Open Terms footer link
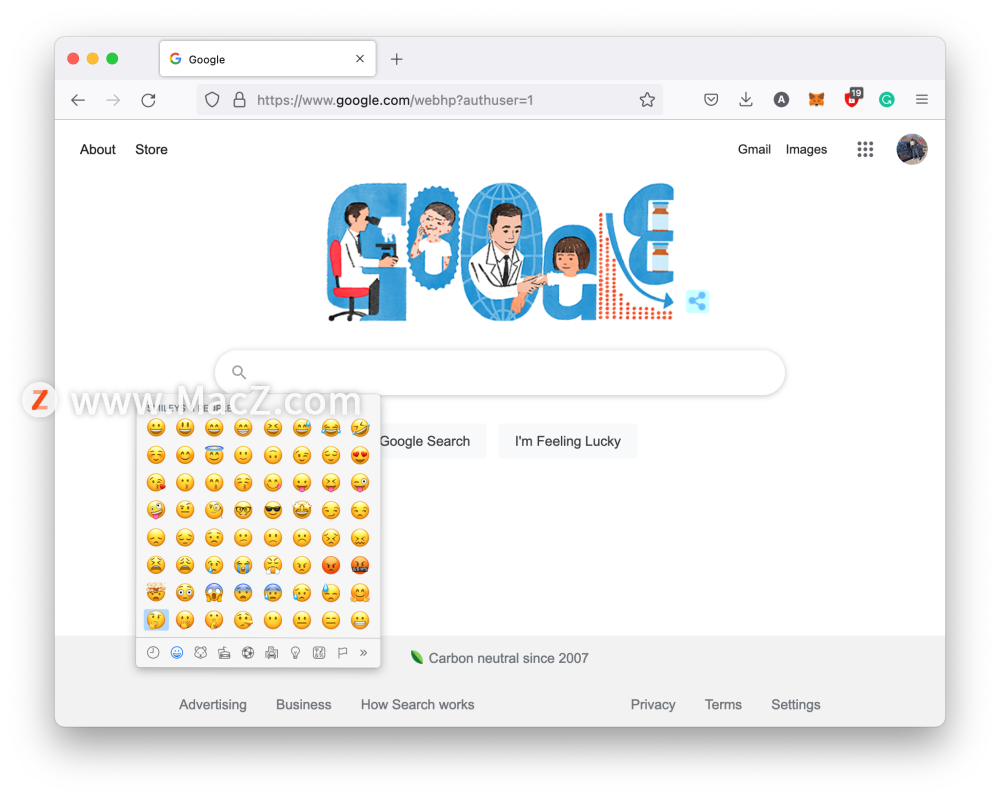 pos(723,705)
